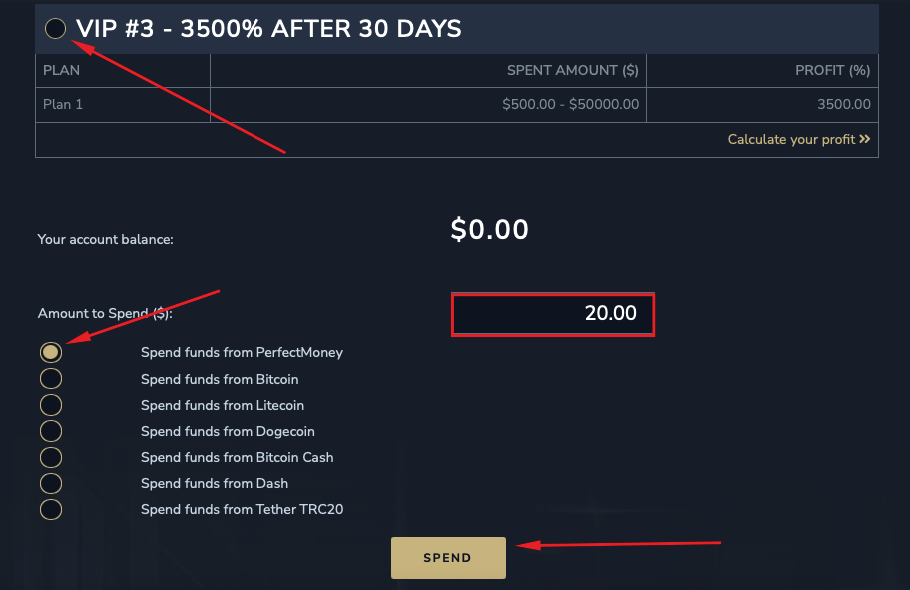Click the double chevron after Calculate your profit
910x590 pixels.
(865, 140)
